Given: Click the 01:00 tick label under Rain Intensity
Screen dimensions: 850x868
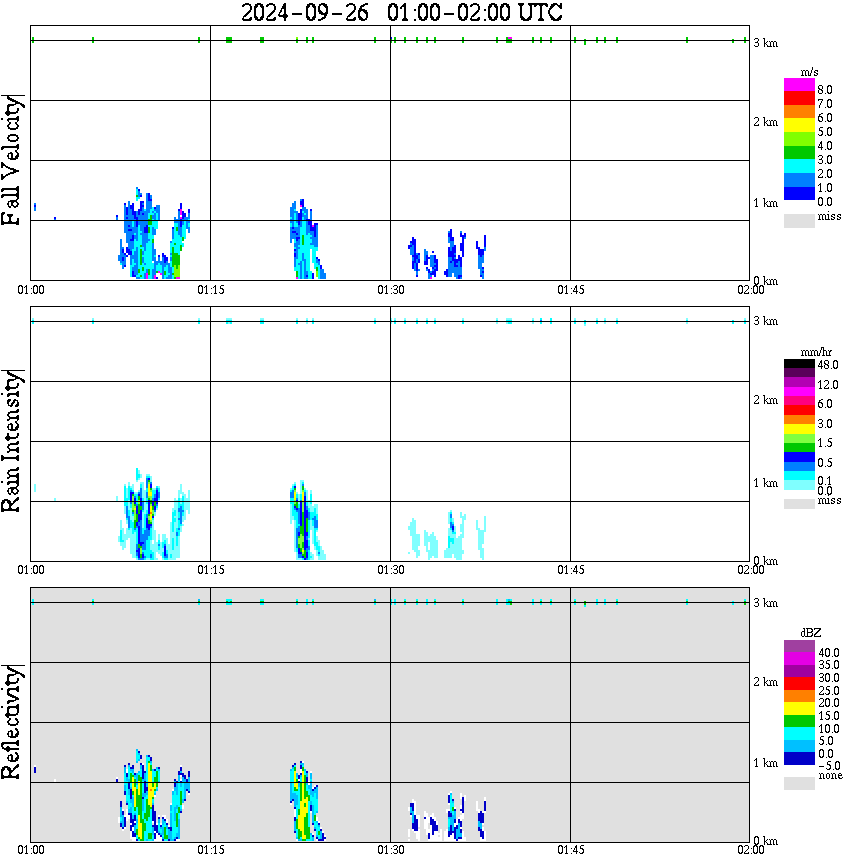Looking at the screenshot, I should [x=31, y=570].
